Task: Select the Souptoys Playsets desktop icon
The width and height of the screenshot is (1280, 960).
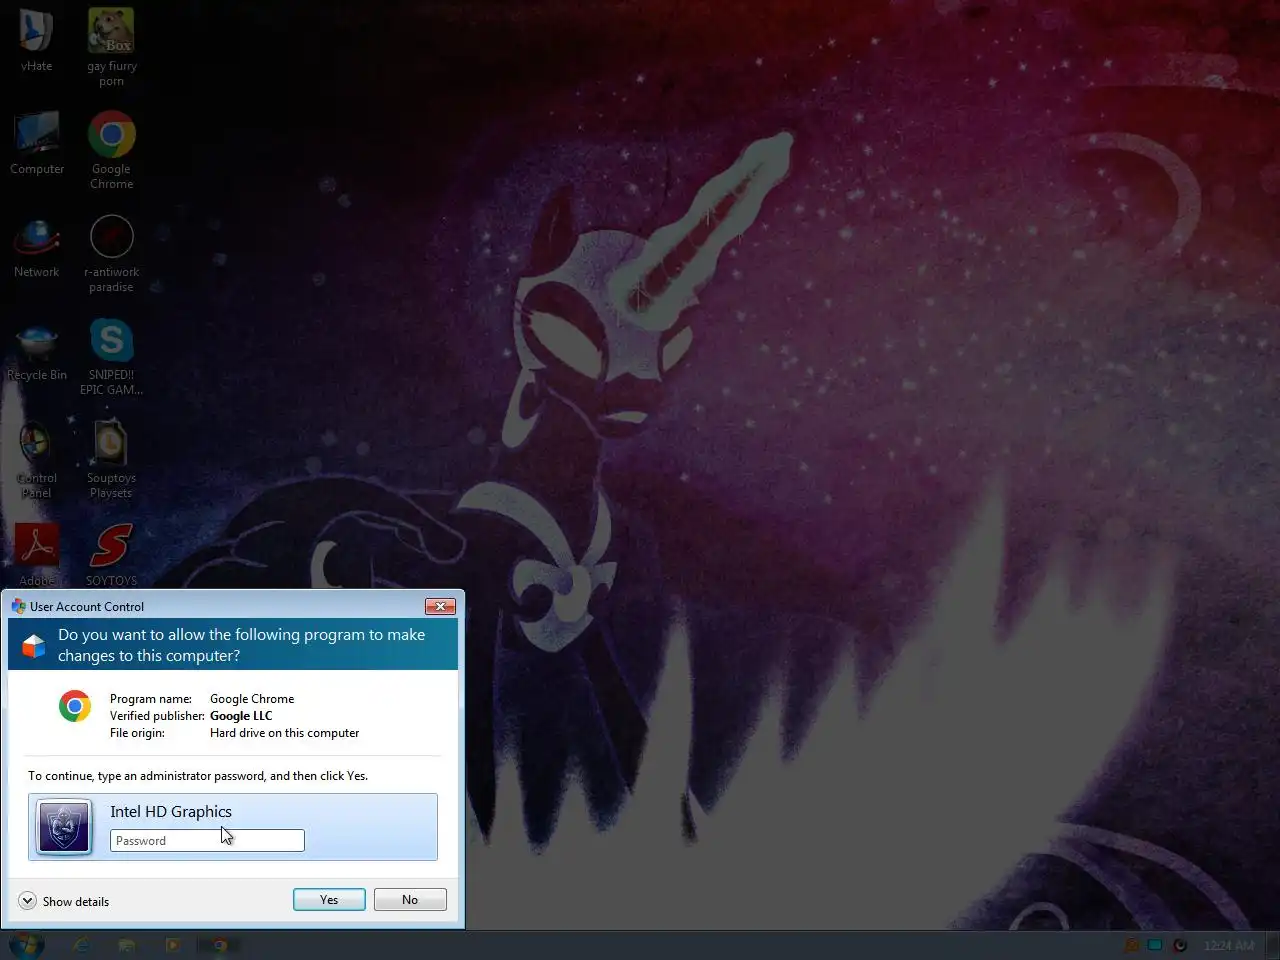Action: coord(111,460)
